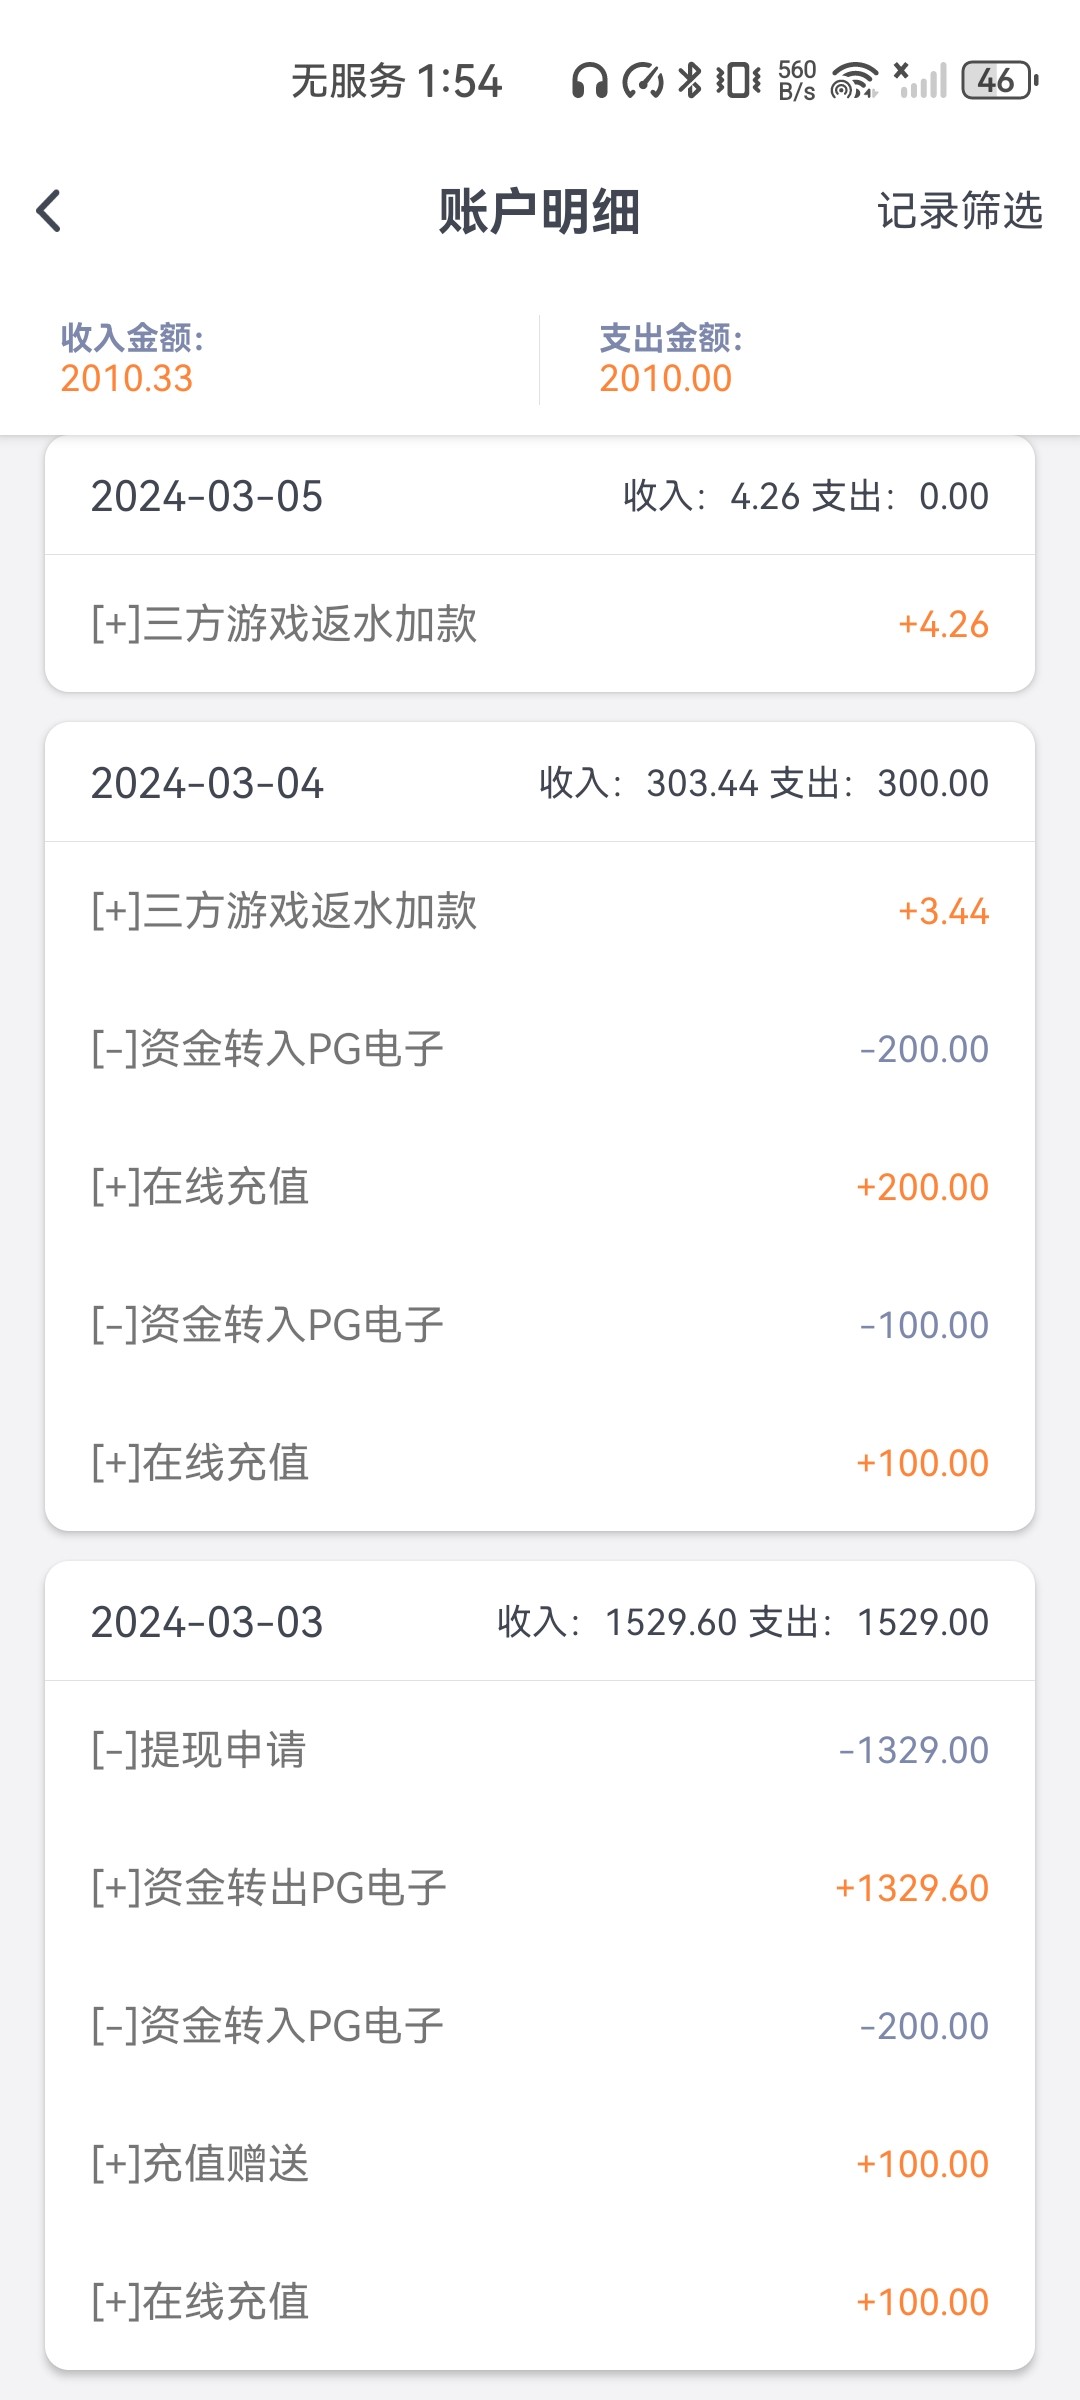
Task: Tap the speed gauge status icon
Action: (x=642, y=81)
